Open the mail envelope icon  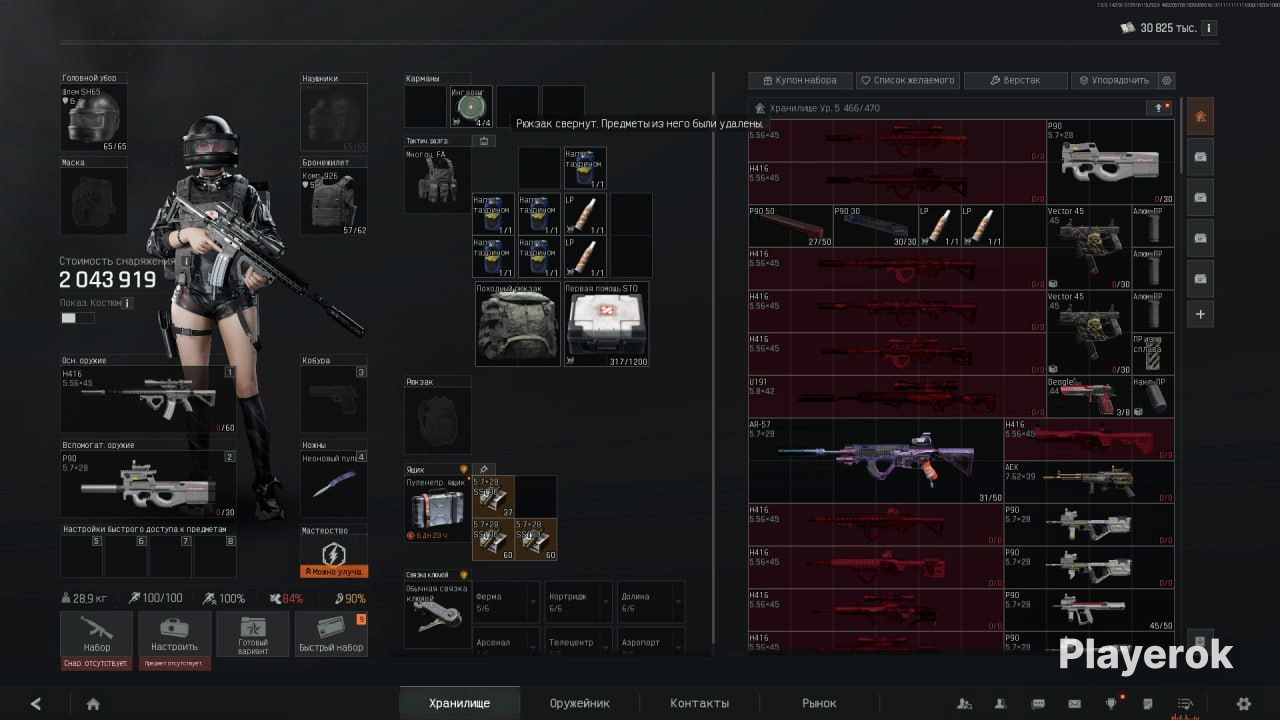click(x=1074, y=704)
